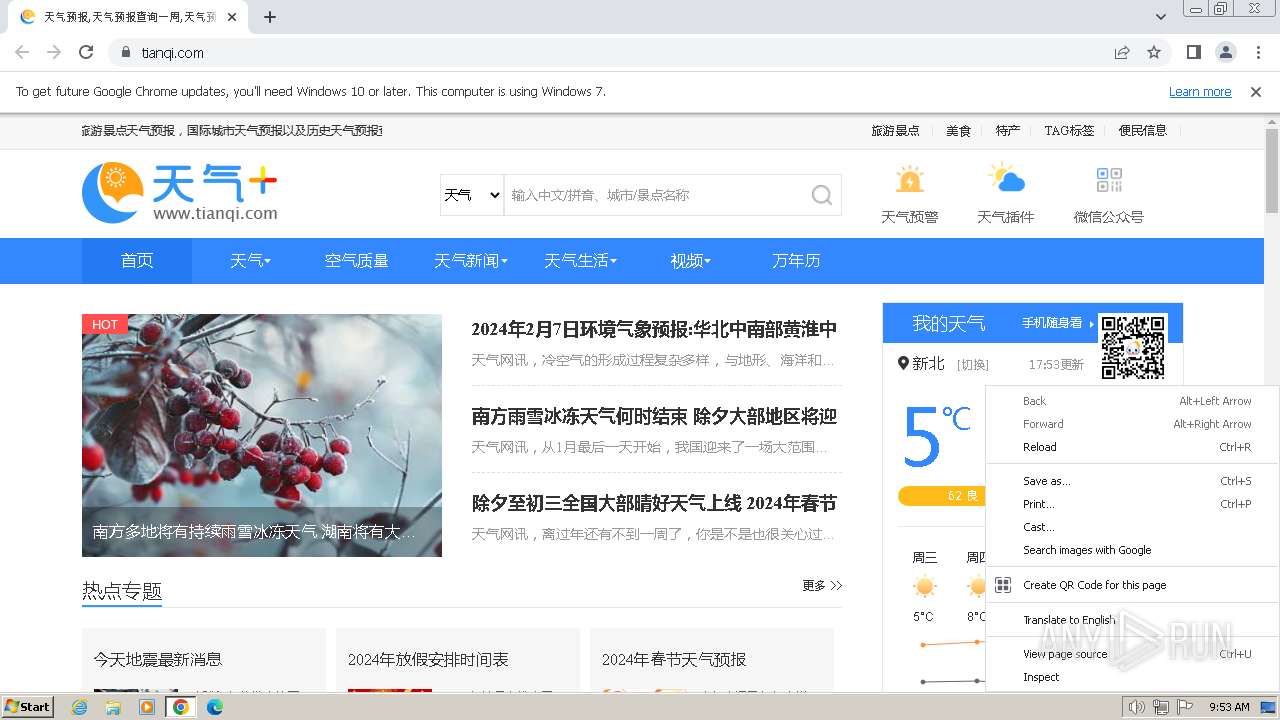Open headline 除夕至初三全国大部晴好天气
1280x720 pixels.
pos(654,503)
